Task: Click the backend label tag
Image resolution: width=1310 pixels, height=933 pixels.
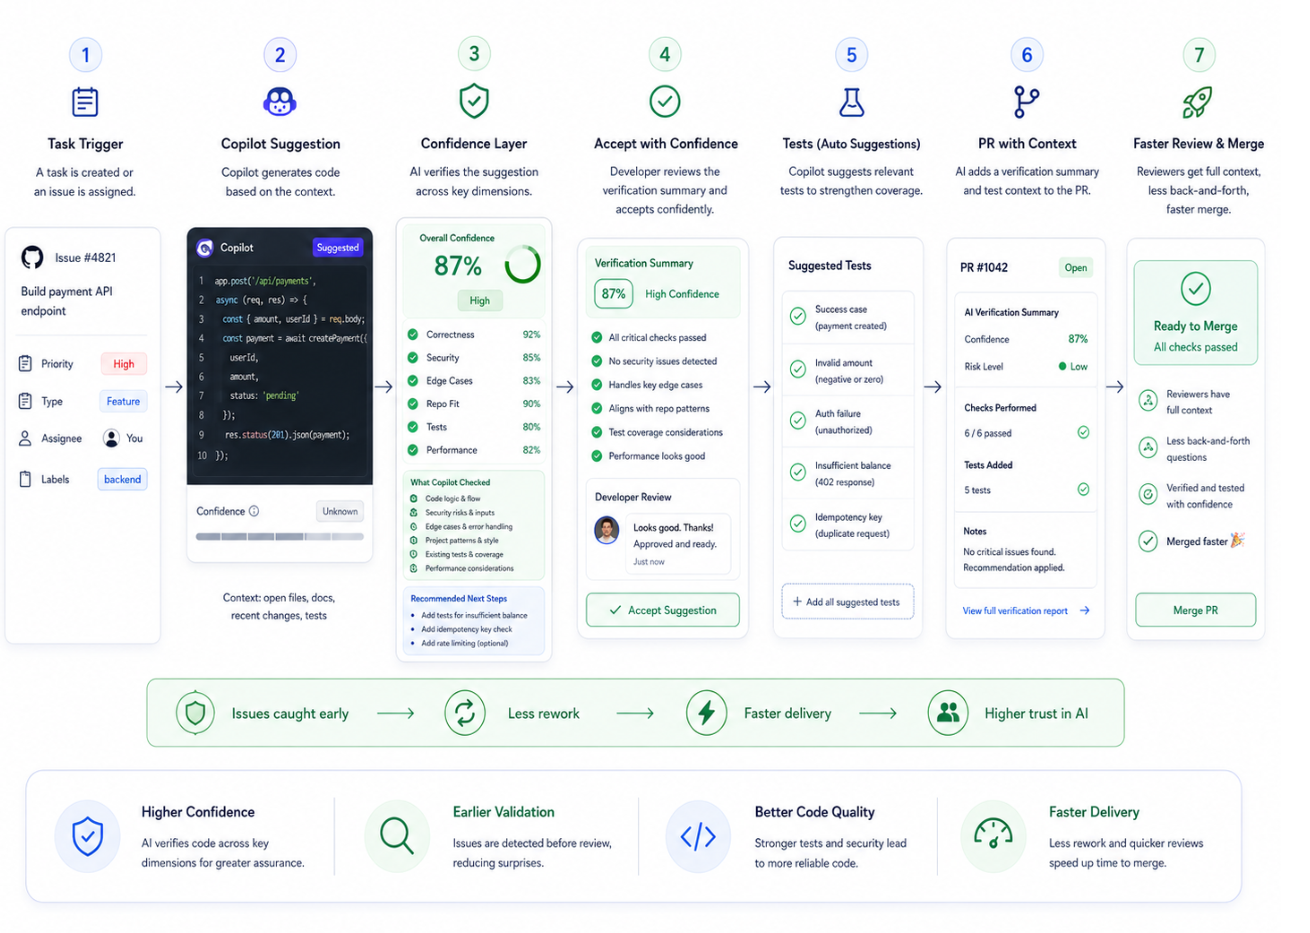Action: tap(123, 479)
